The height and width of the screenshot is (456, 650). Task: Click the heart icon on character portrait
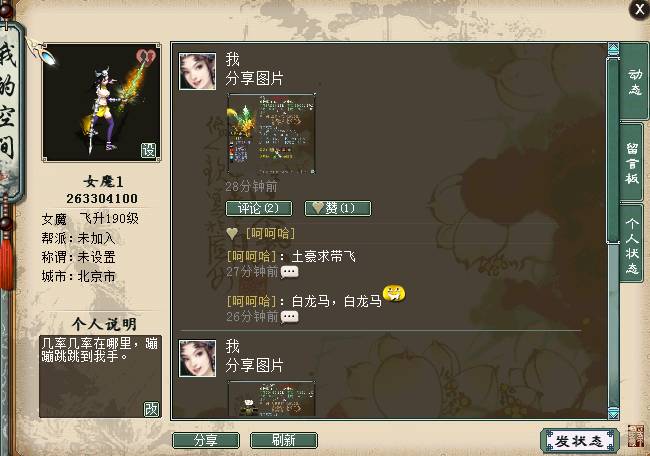pyautogui.click(x=146, y=56)
